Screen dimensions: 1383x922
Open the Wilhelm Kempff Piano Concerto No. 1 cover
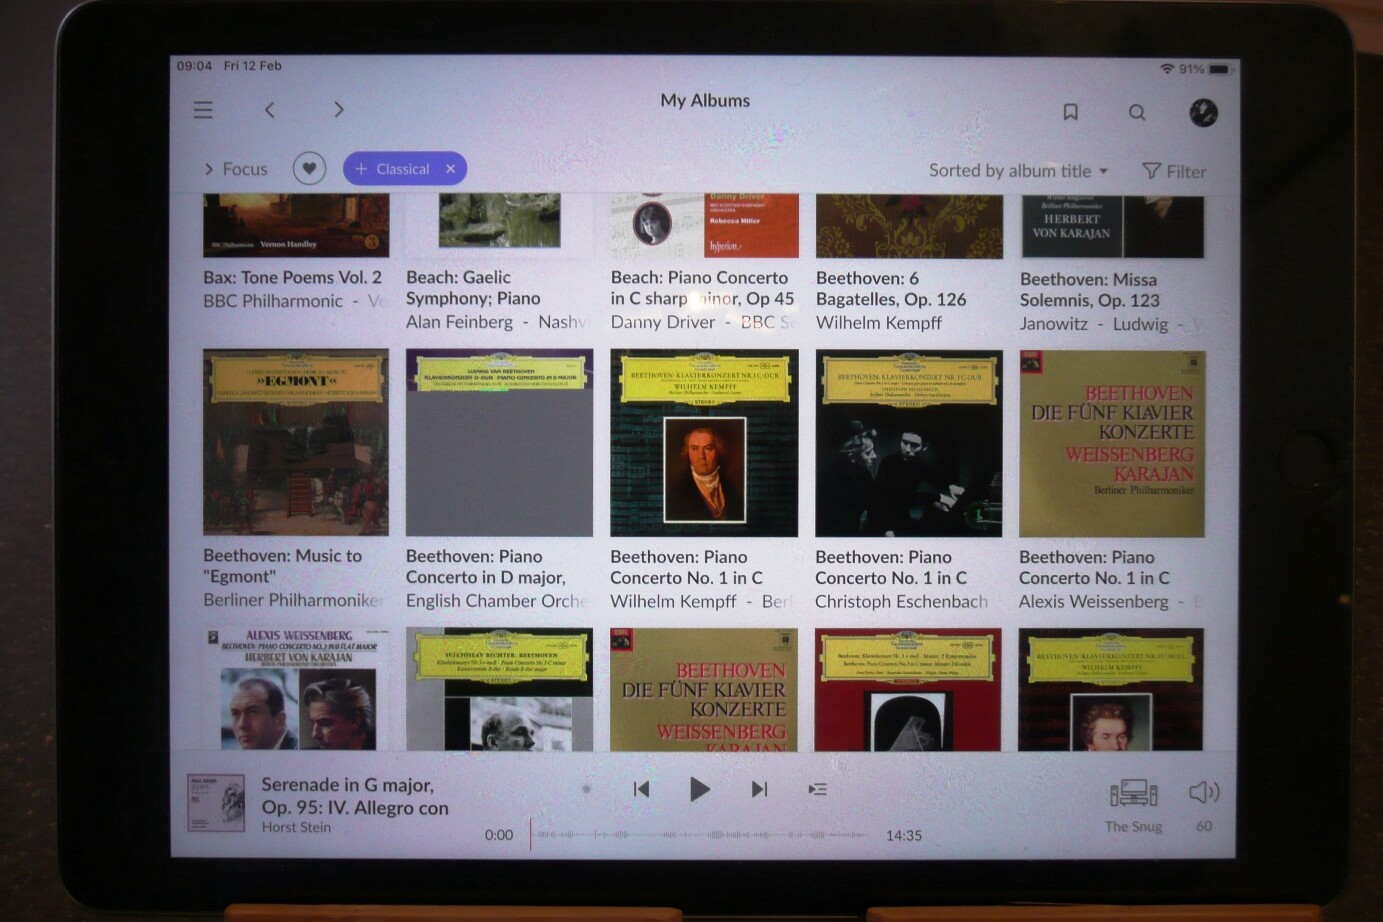tap(704, 443)
